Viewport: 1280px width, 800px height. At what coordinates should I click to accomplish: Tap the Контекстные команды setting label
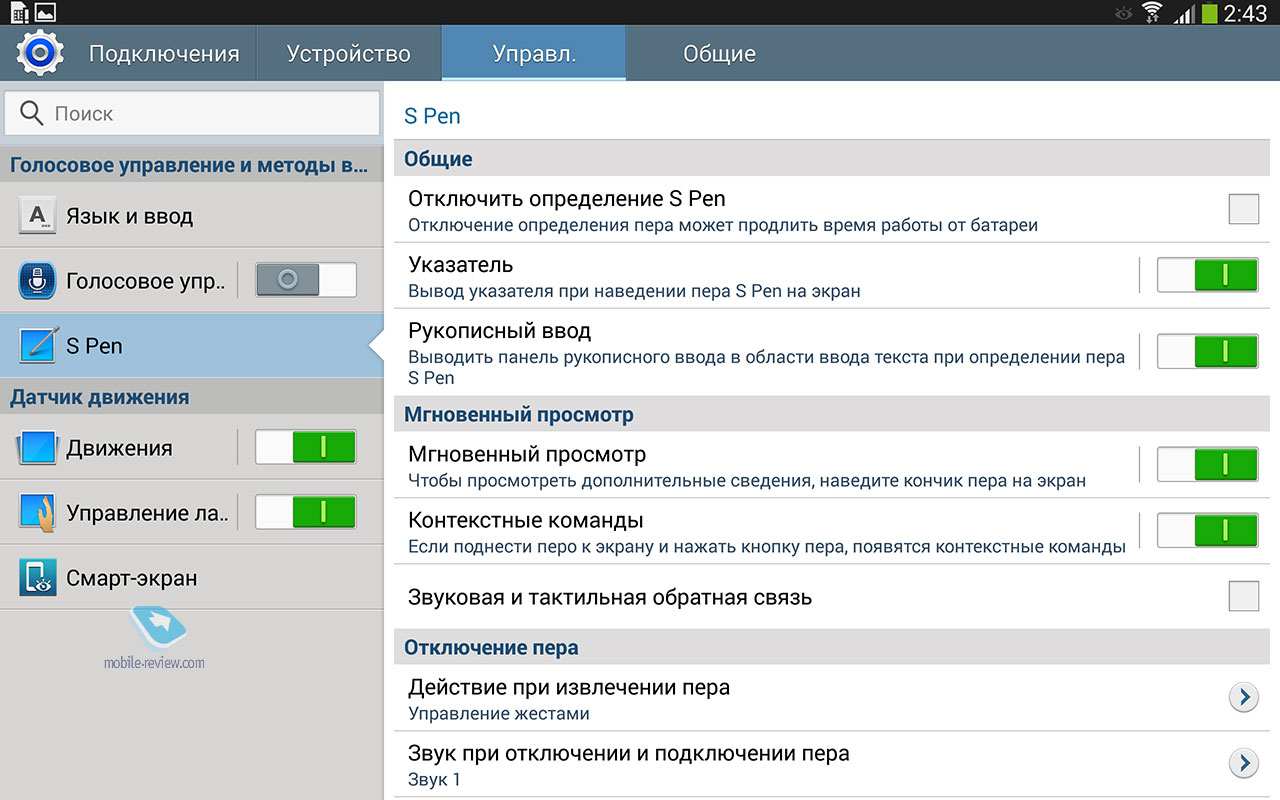point(526,521)
